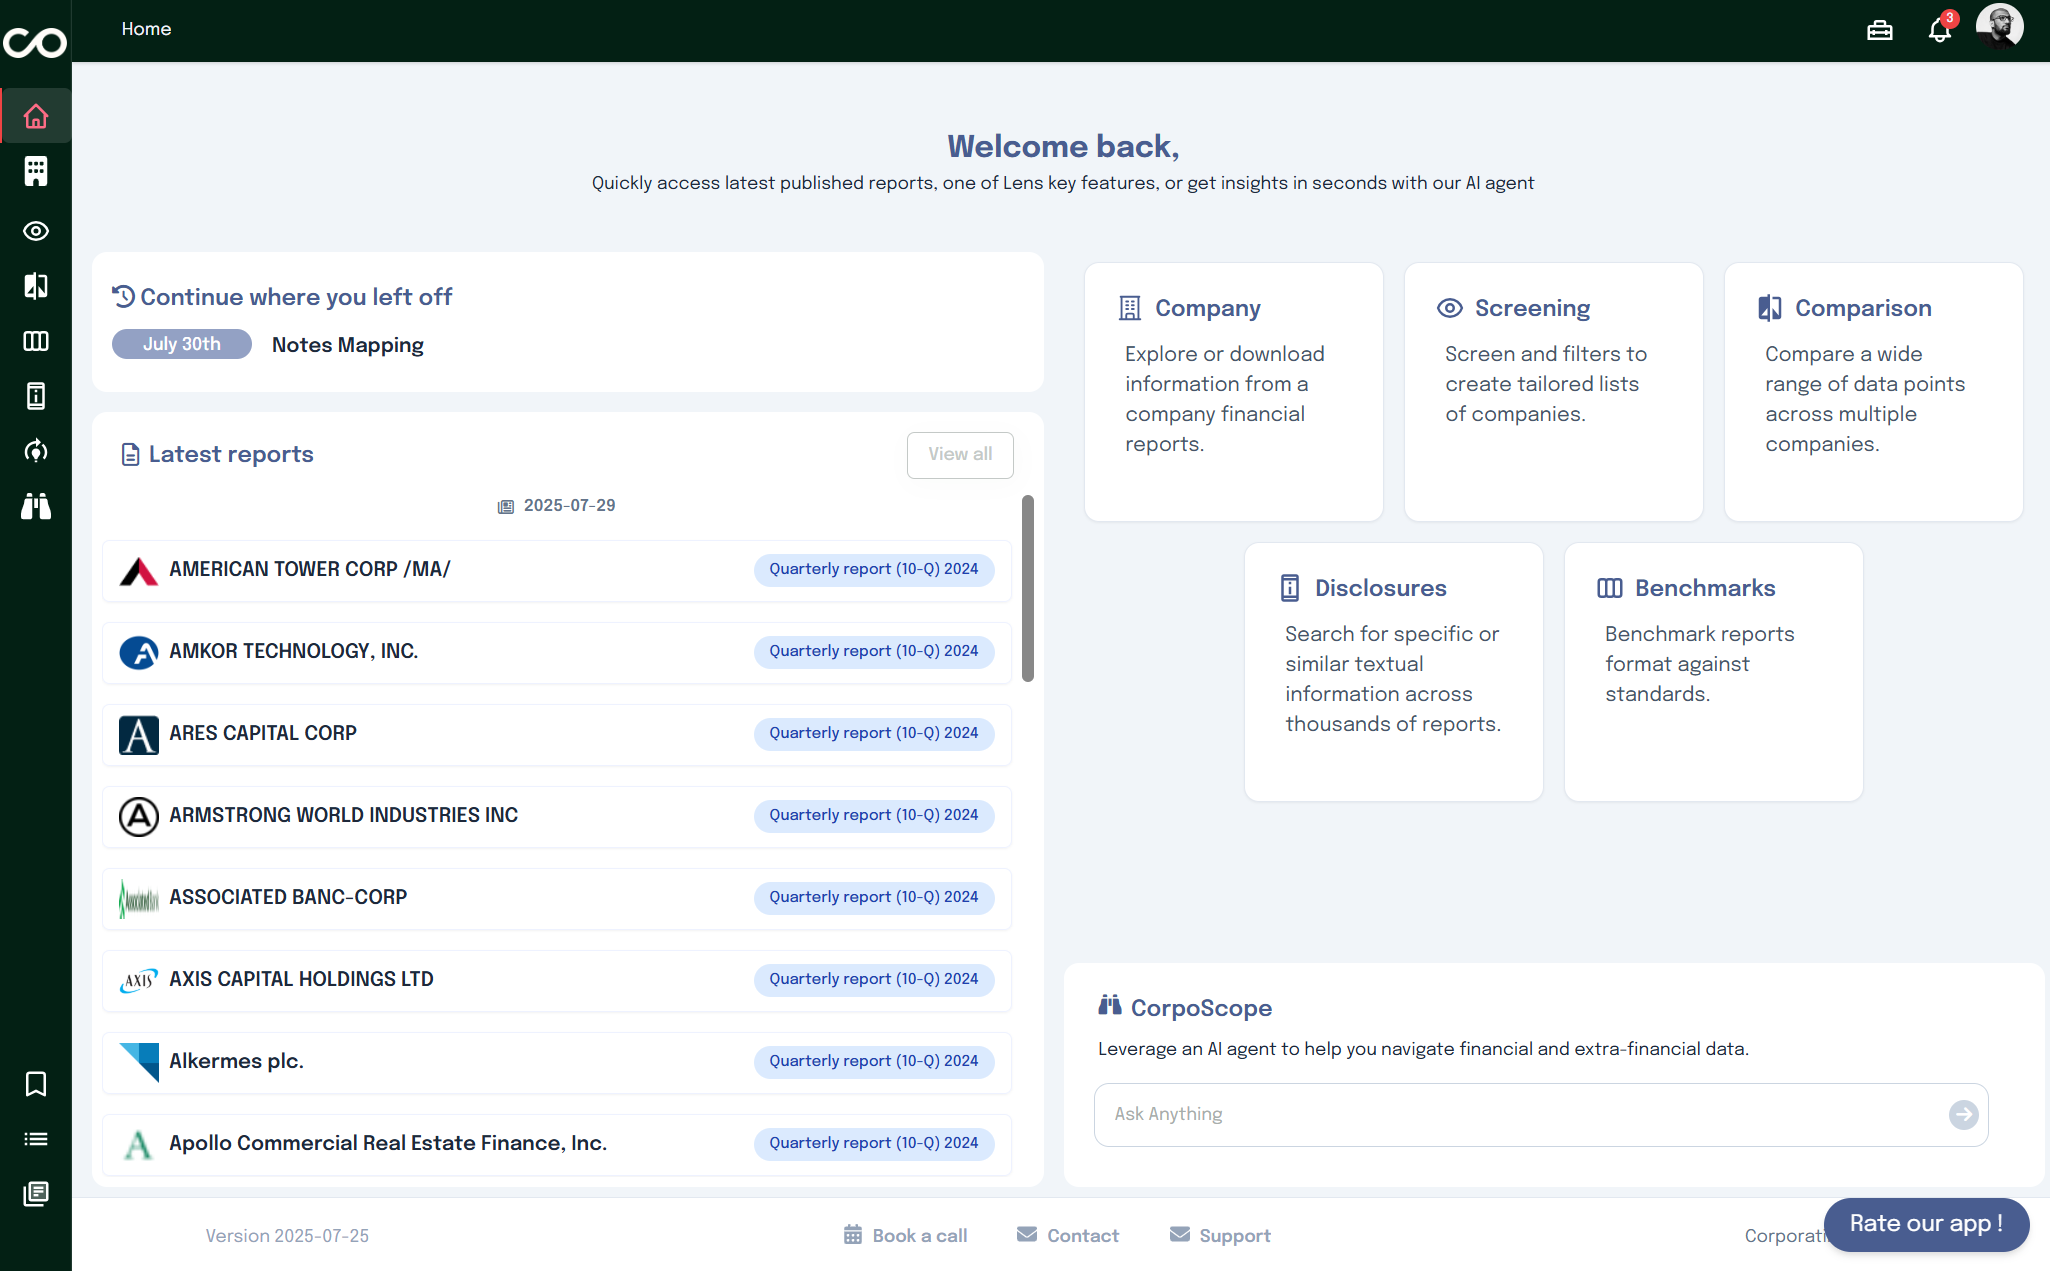Click View all latest reports button
Image resolution: width=2050 pixels, height=1271 pixels.
tap(959, 454)
